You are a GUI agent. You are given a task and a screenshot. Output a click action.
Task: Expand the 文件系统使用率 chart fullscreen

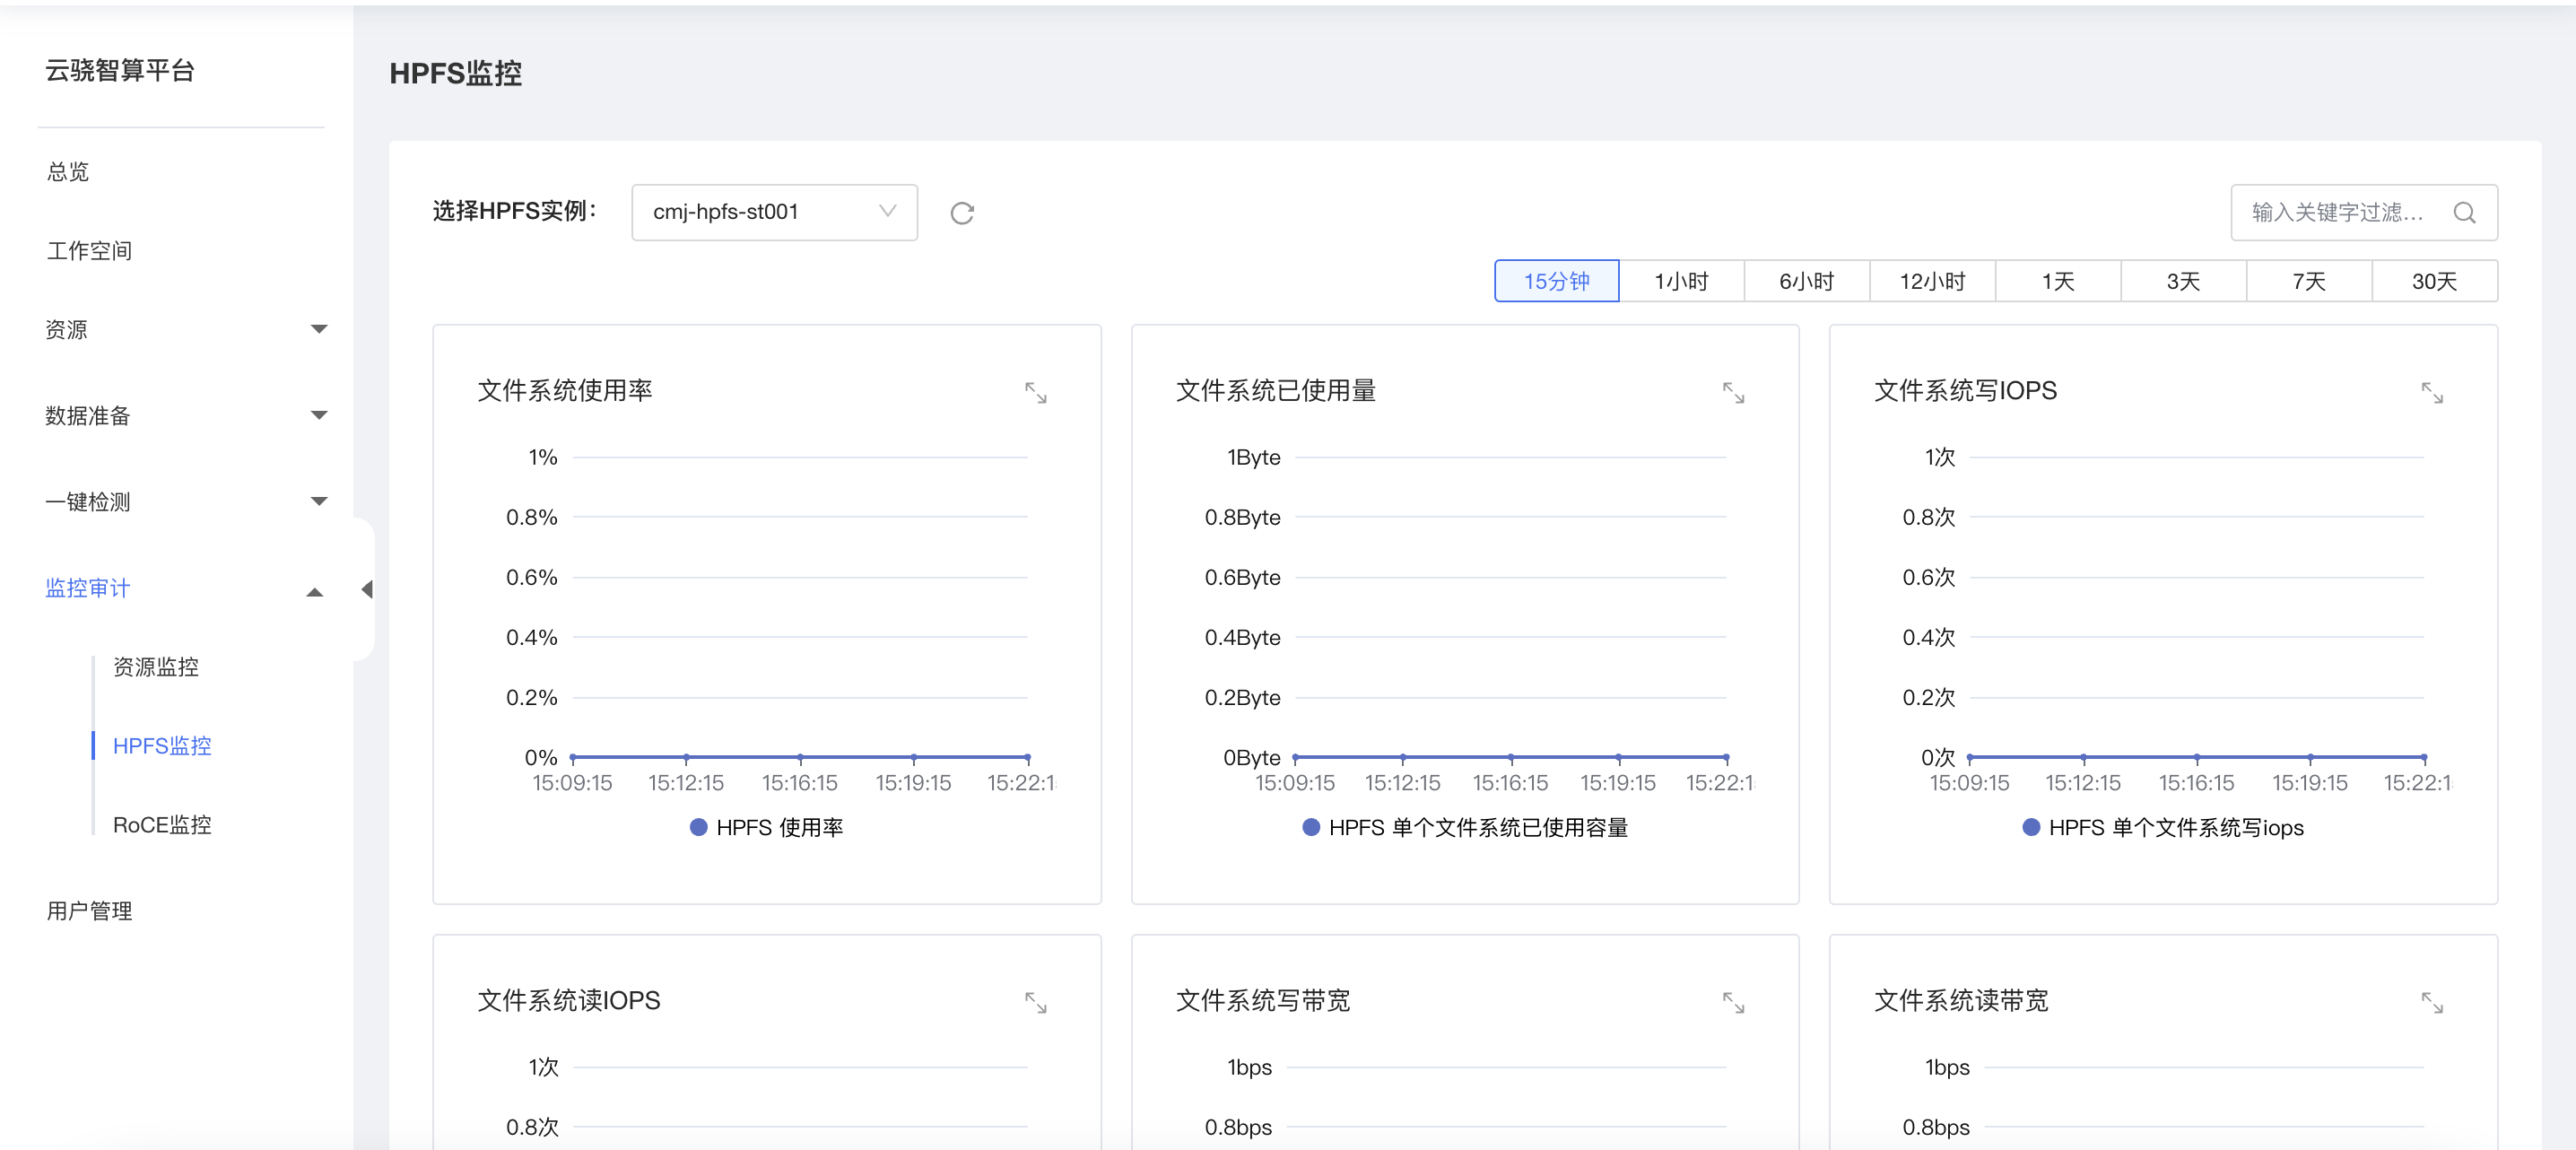click(1035, 393)
